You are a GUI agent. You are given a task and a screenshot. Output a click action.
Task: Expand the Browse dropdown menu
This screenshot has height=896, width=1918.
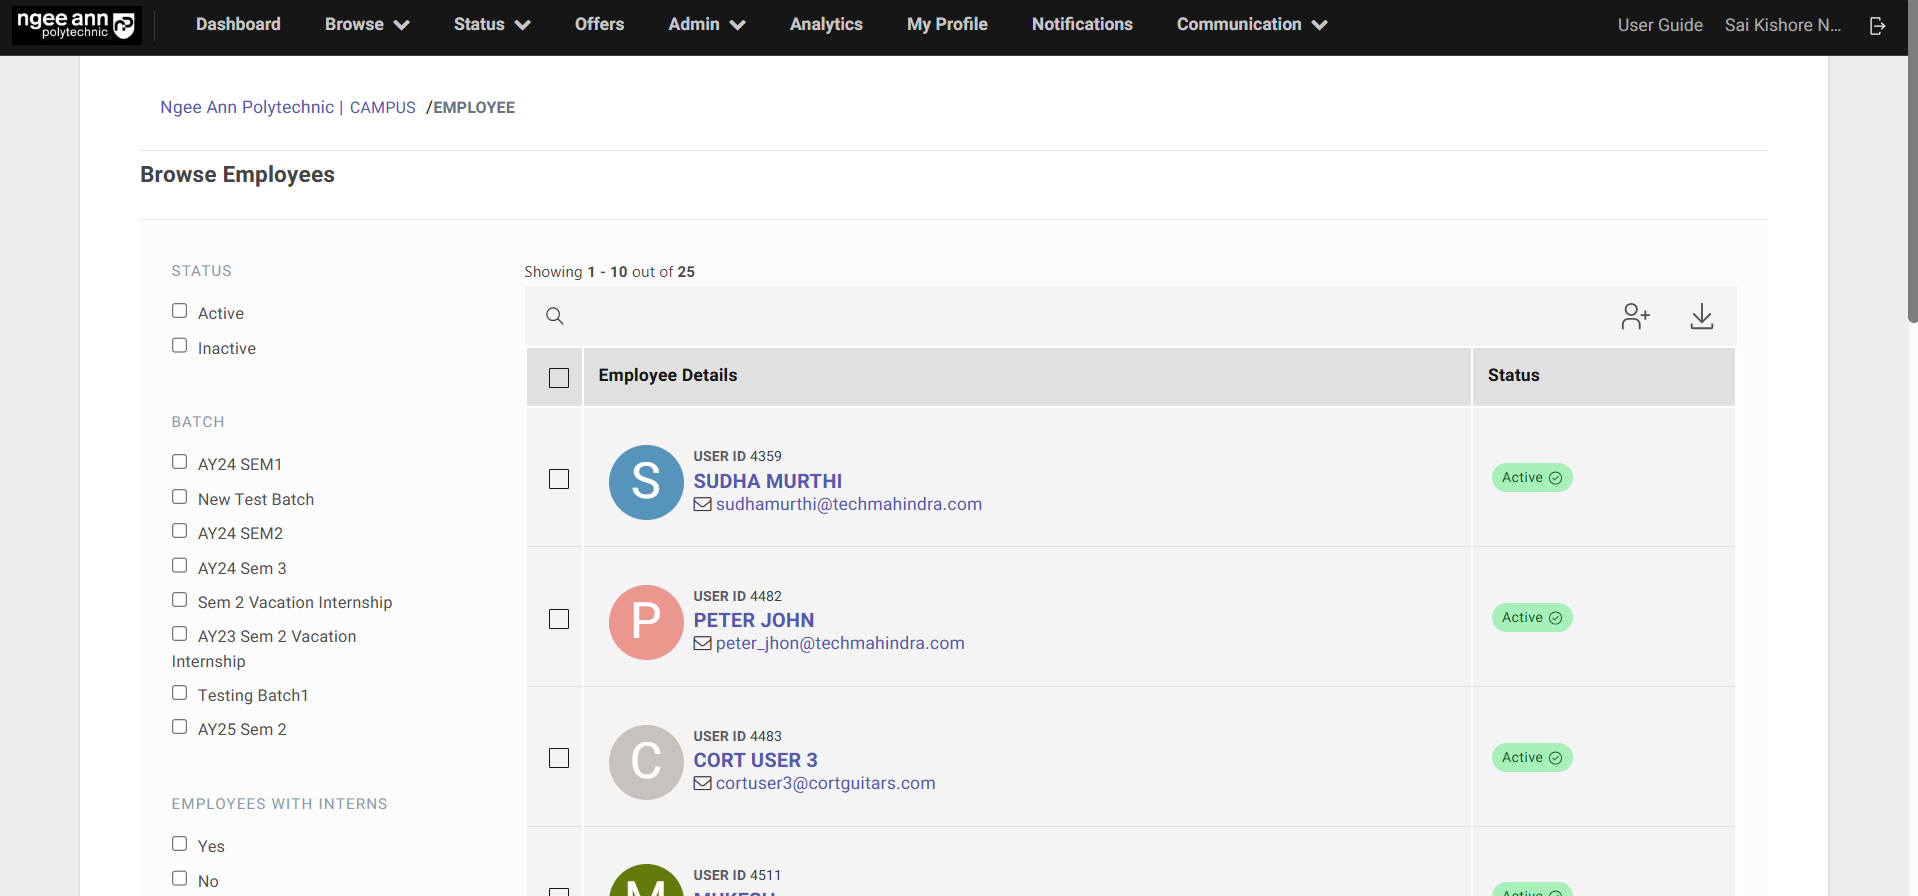point(366,25)
